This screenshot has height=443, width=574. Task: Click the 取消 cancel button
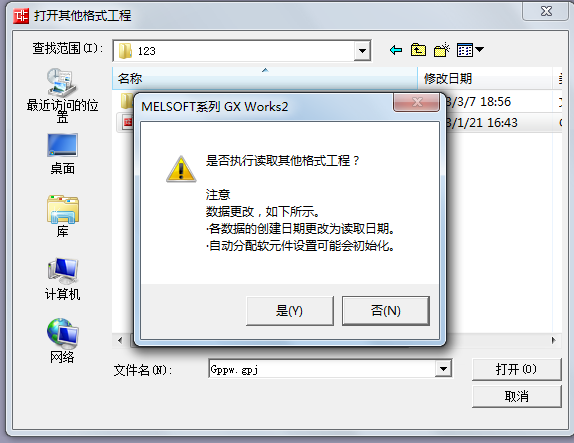pos(517,397)
